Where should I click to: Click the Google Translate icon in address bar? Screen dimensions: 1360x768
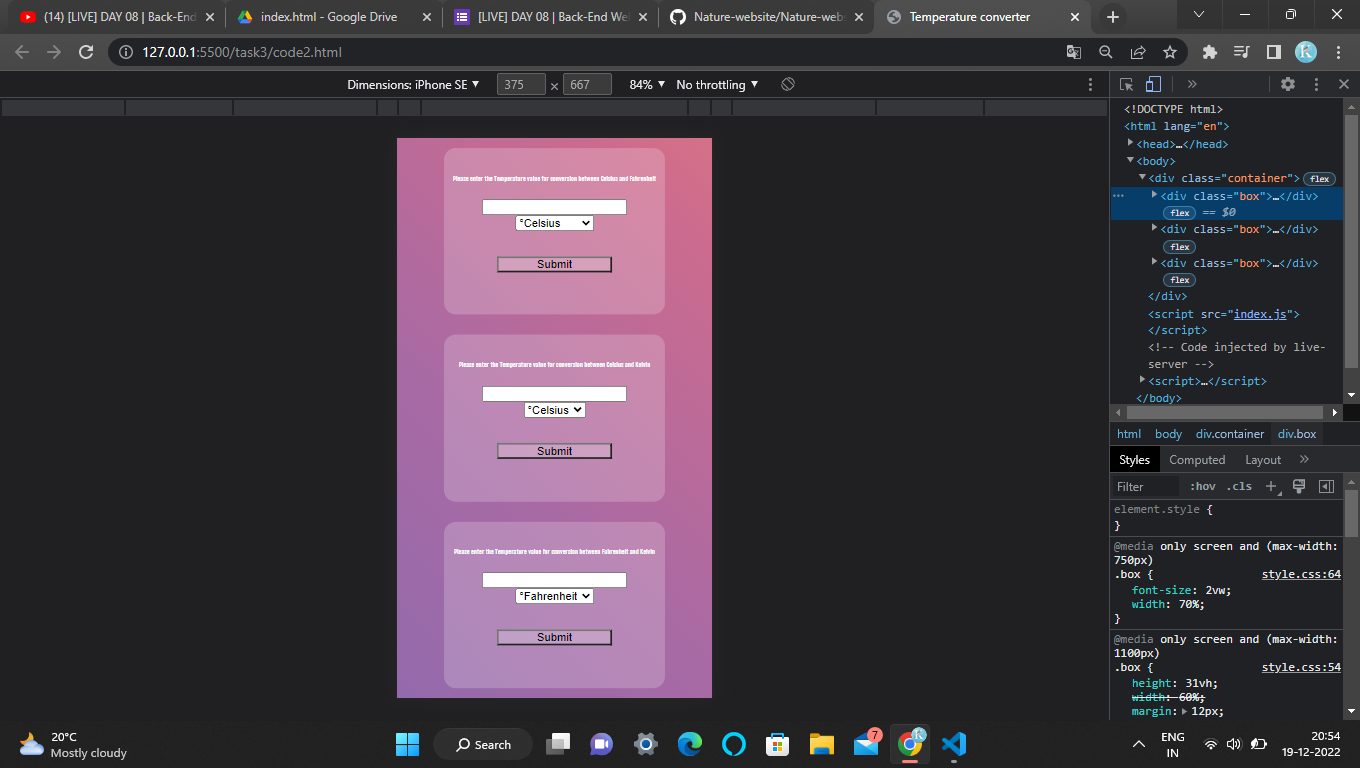tap(1074, 52)
